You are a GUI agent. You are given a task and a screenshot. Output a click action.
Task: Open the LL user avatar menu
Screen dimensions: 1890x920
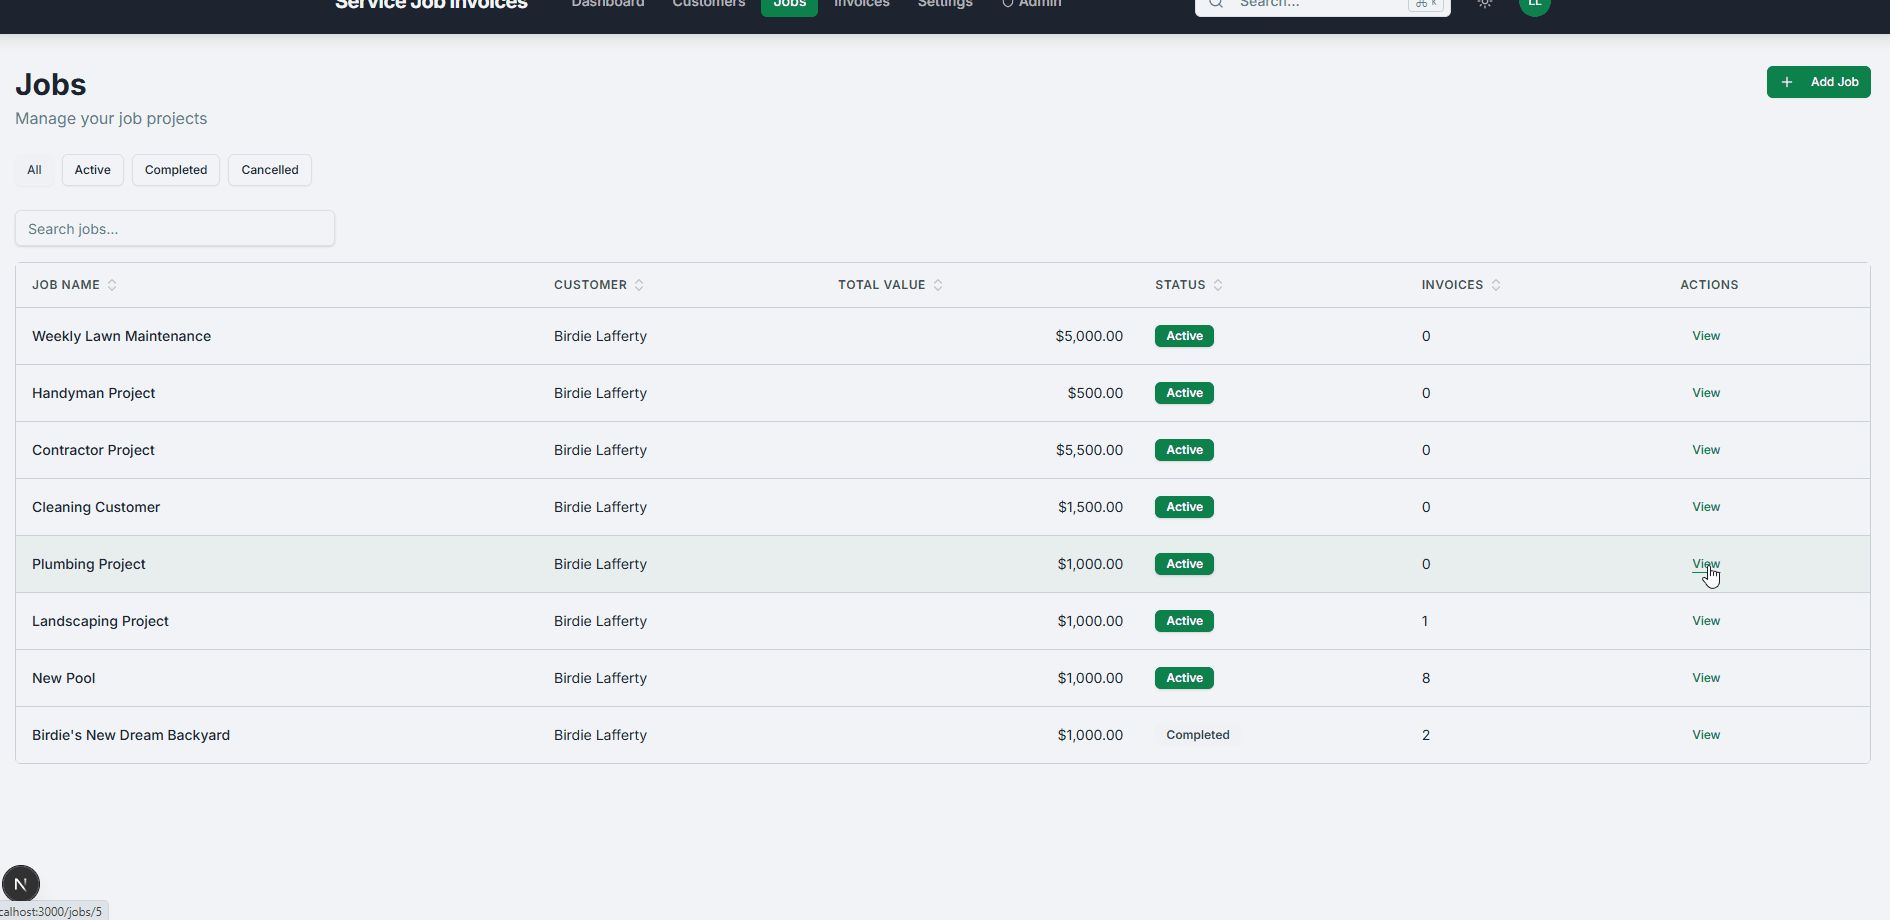(1534, 4)
